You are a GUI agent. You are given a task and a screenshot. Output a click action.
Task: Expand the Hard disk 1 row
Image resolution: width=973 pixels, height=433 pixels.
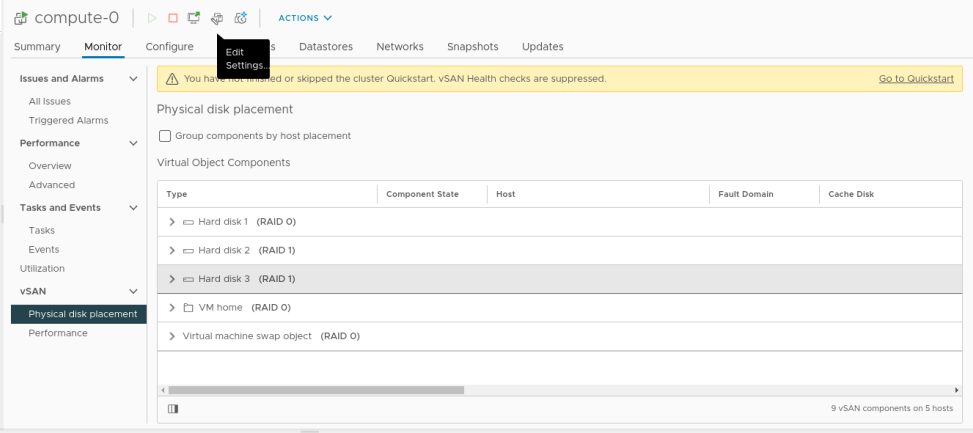(172, 222)
